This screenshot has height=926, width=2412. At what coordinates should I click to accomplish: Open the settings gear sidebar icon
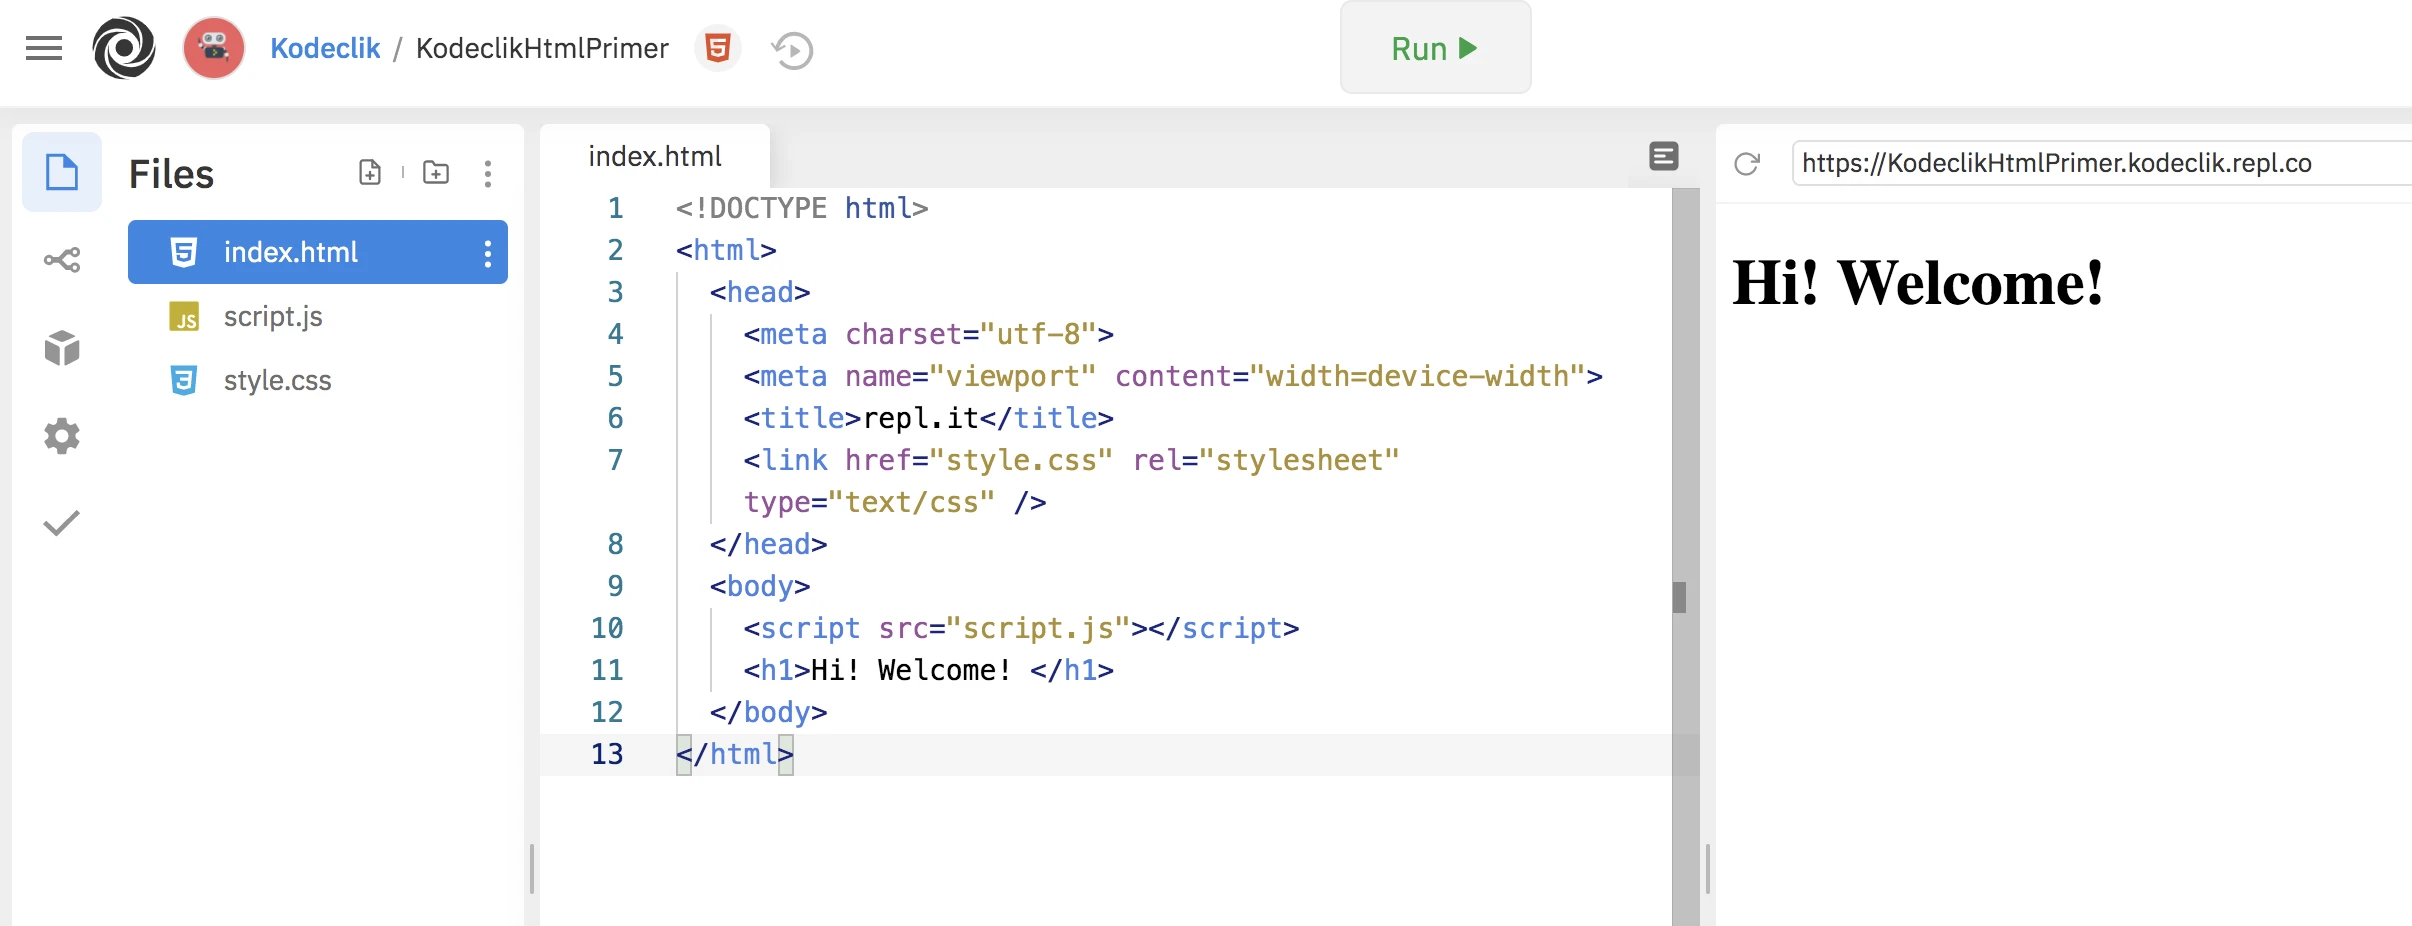pyautogui.click(x=62, y=436)
